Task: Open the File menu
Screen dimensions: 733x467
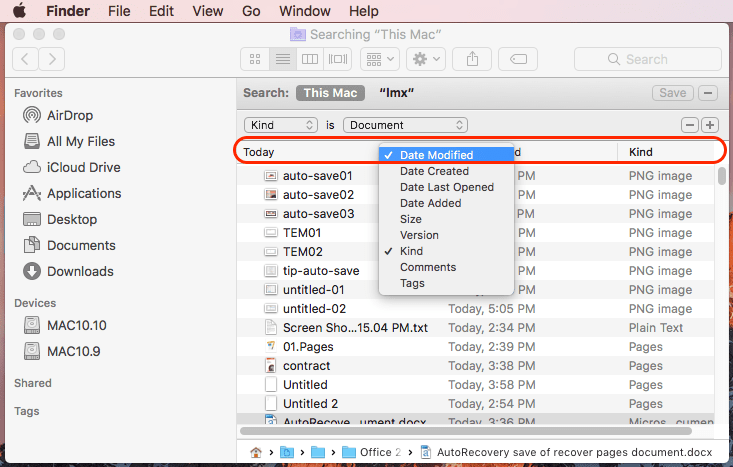Action: [119, 11]
